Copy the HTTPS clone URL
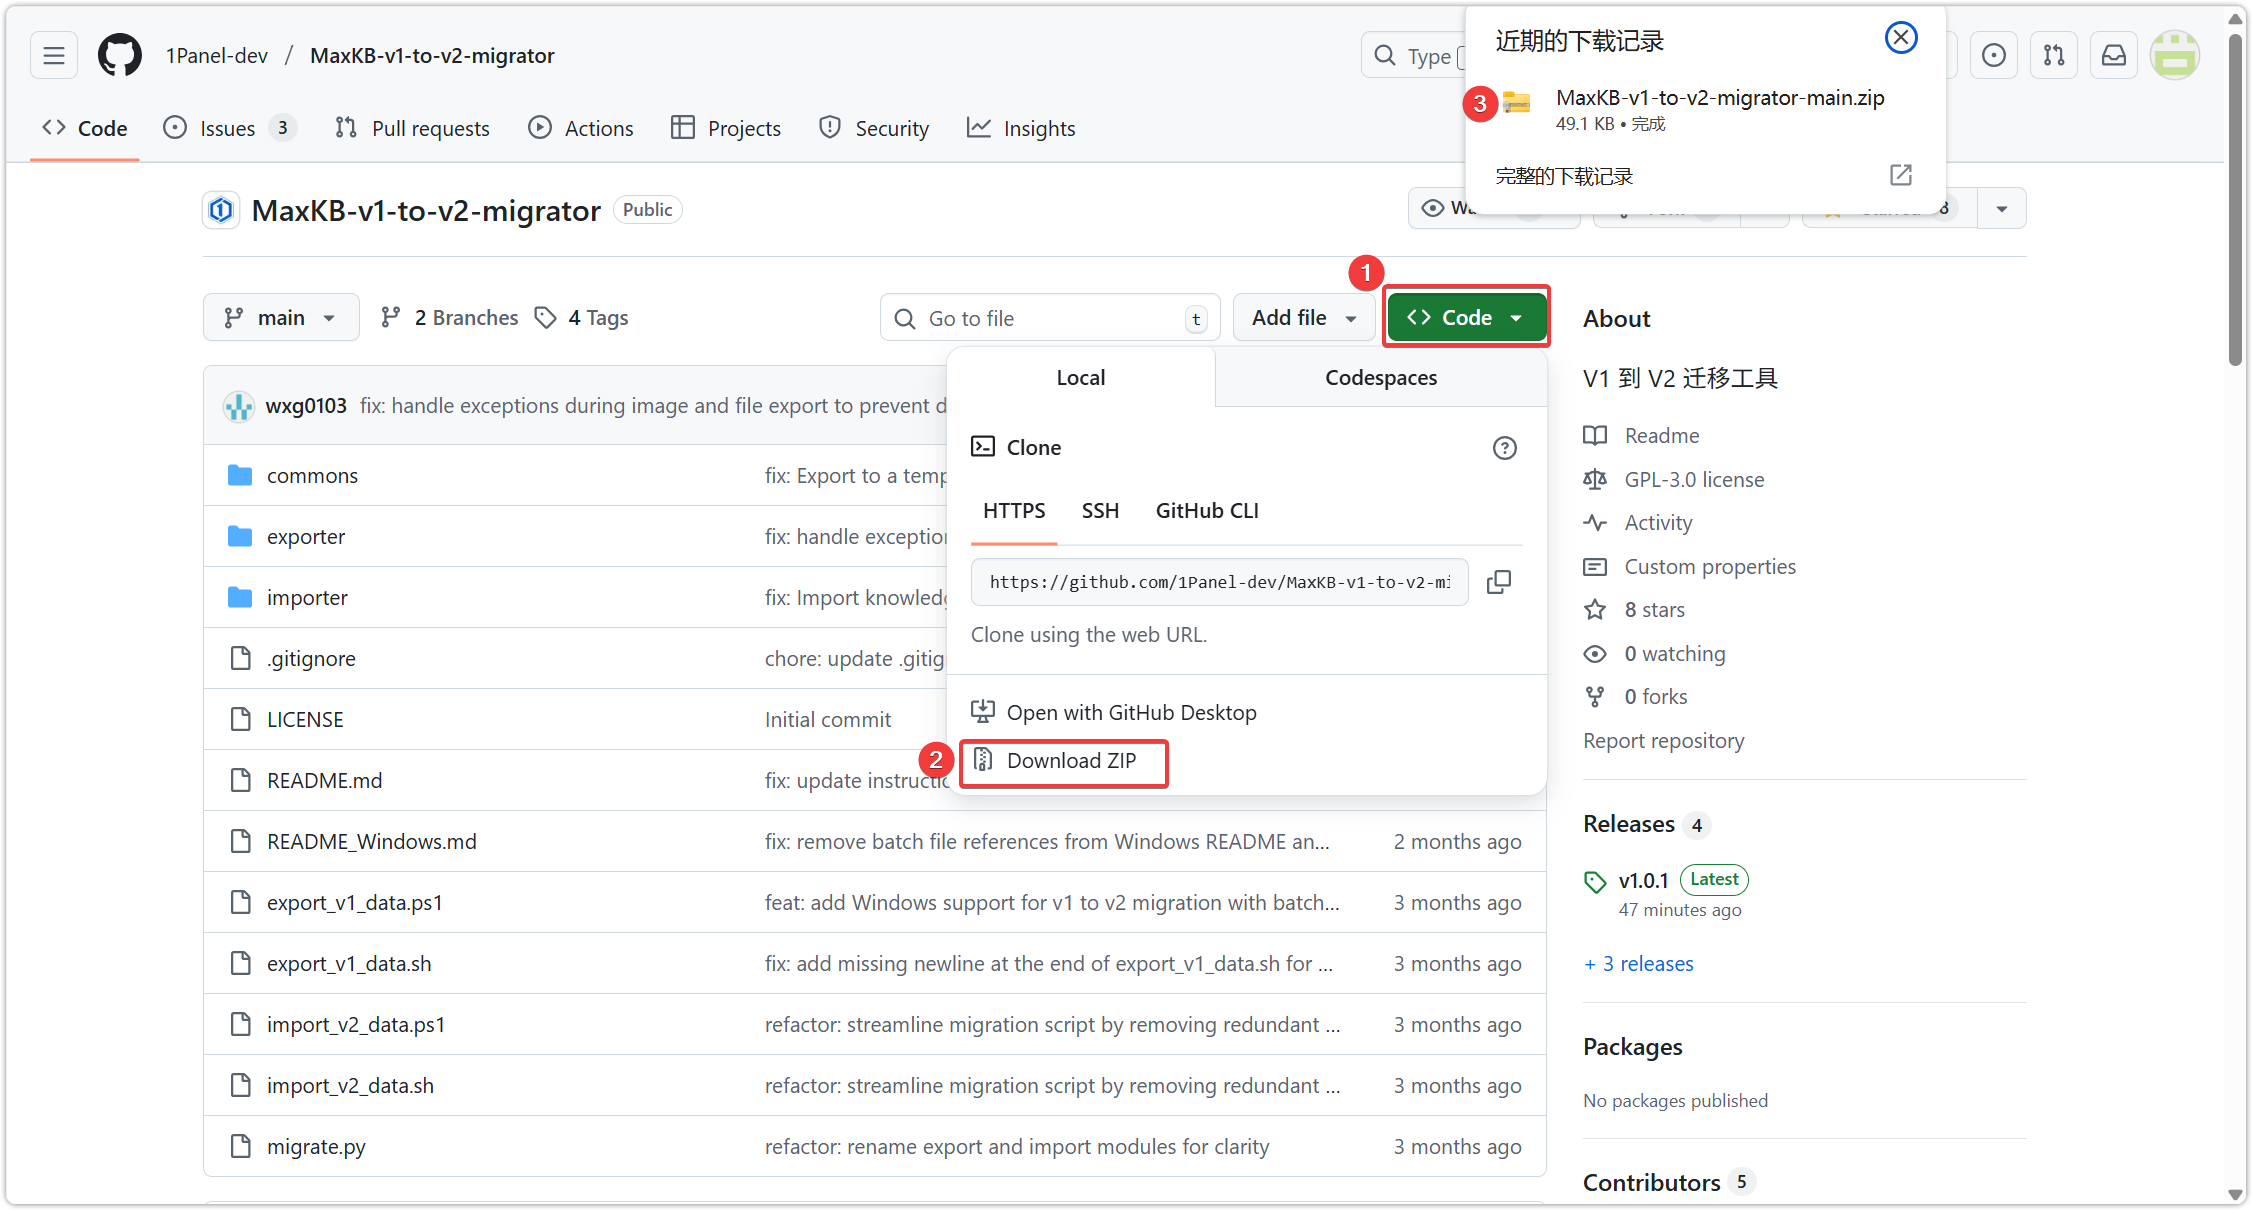The width and height of the screenshot is (2252, 1210). pos(1498,582)
